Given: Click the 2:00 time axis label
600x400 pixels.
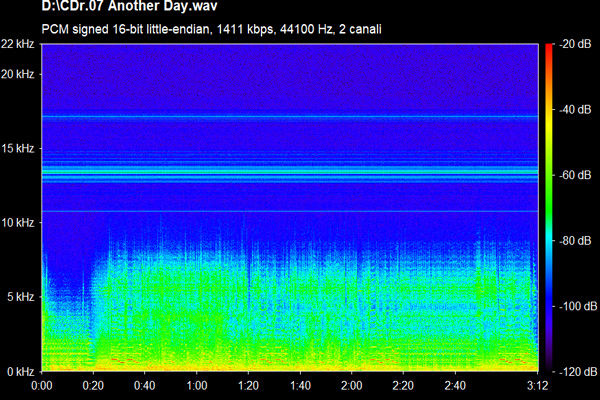Looking at the screenshot, I should [x=352, y=385].
